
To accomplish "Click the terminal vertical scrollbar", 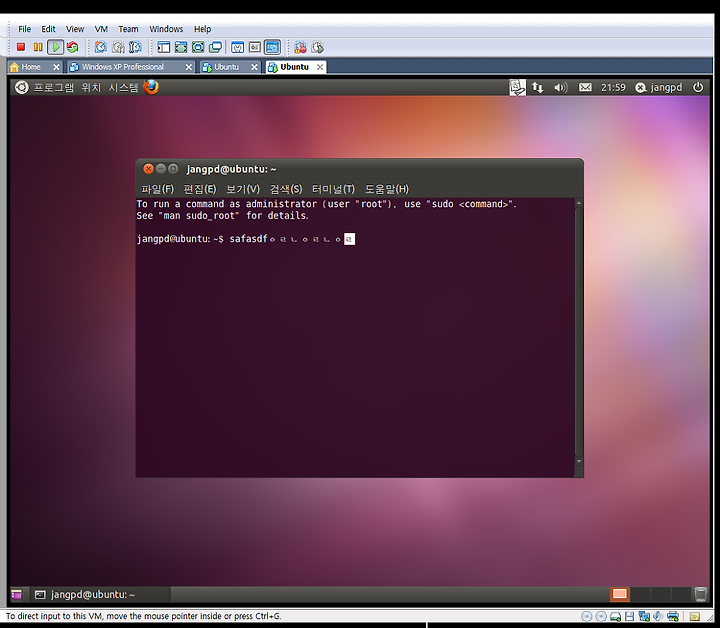I will pos(579,331).
